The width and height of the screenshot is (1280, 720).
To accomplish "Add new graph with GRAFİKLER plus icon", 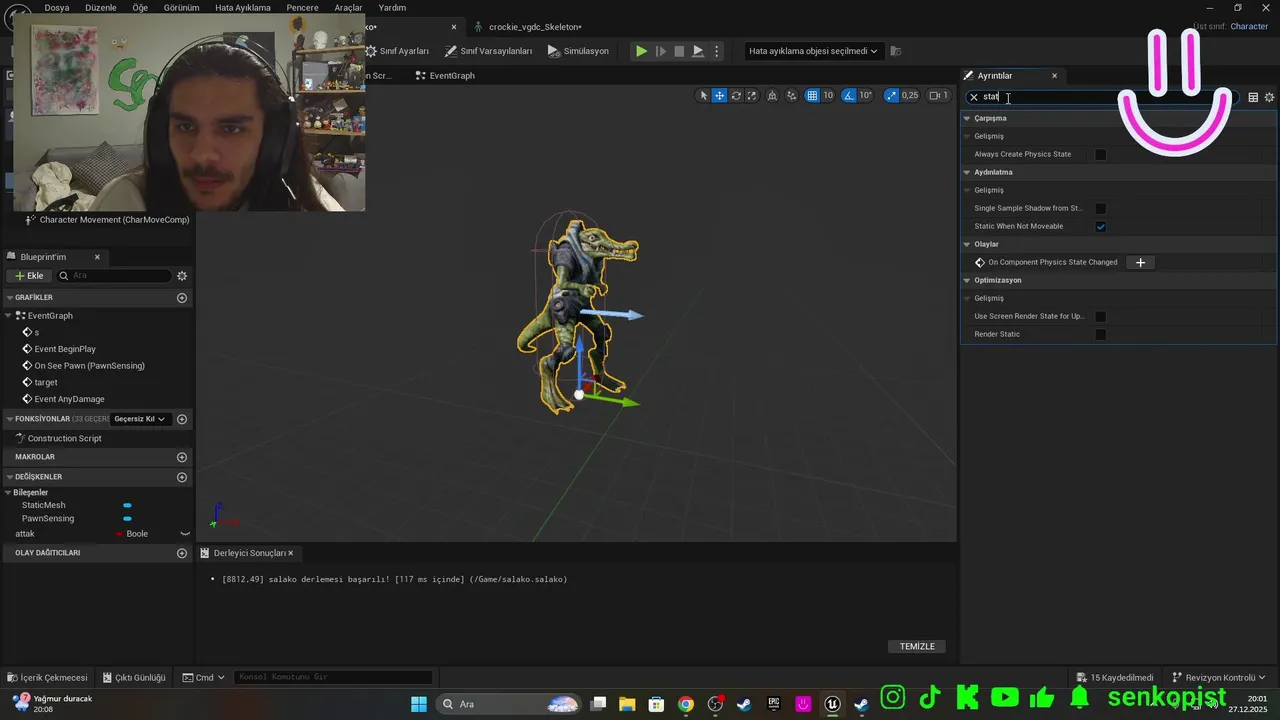I will 182,298.
